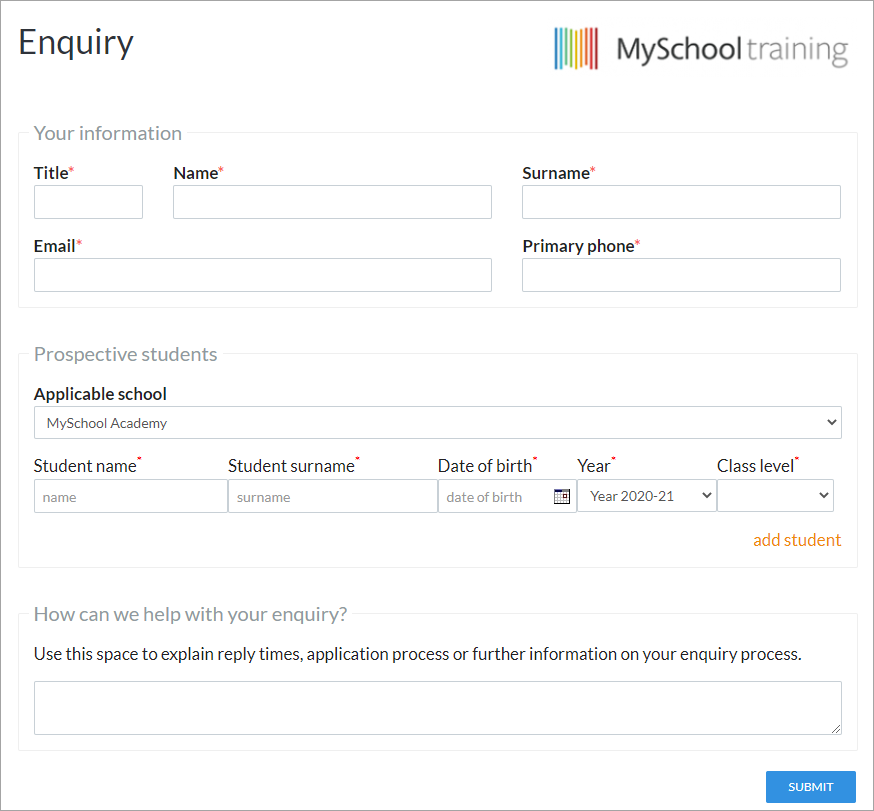Focus the Primary phone field
This screenshot has width=874, height=811.
tap(681, 275)
